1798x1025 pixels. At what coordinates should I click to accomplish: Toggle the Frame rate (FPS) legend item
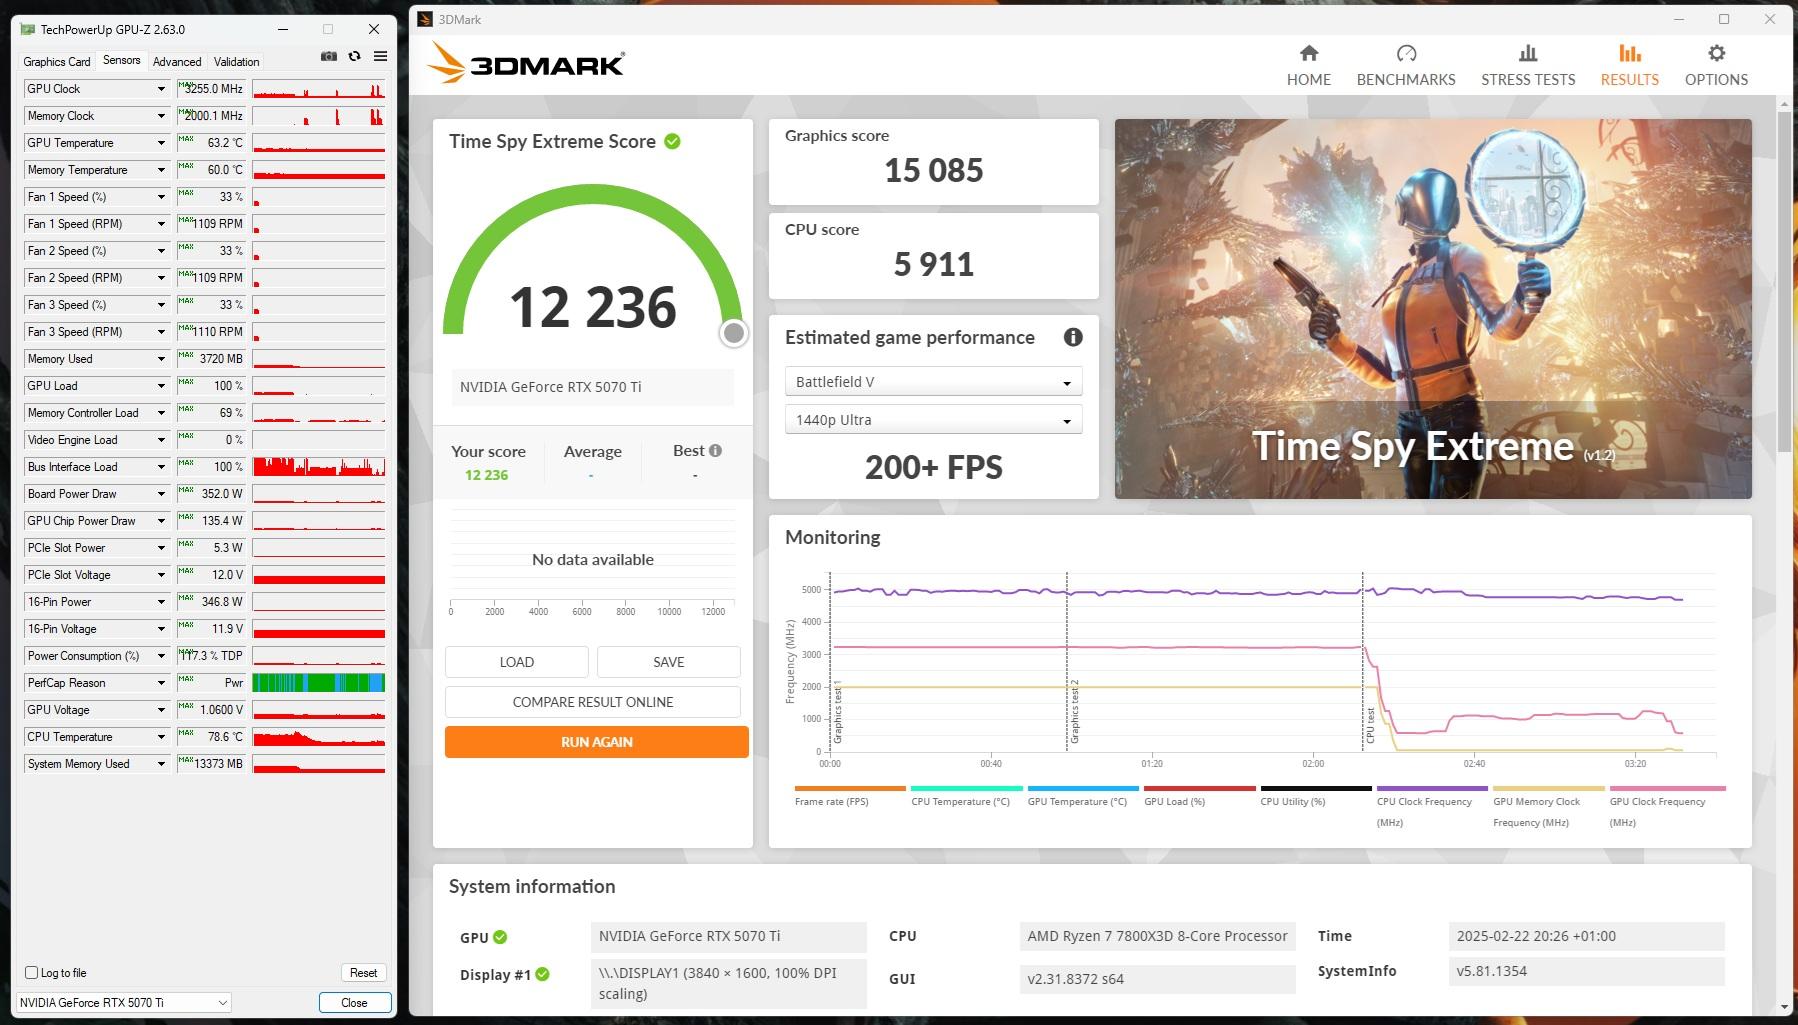coord(850,796)
